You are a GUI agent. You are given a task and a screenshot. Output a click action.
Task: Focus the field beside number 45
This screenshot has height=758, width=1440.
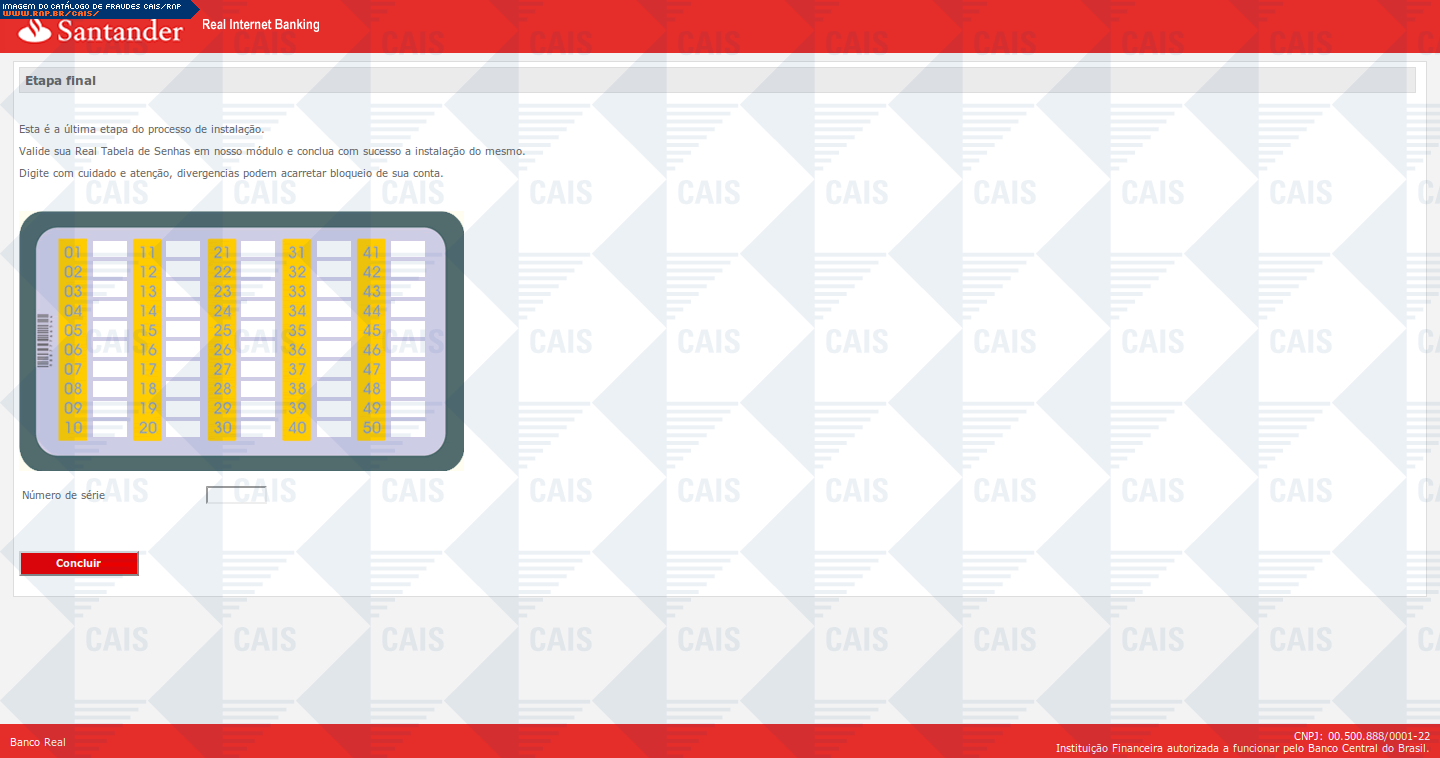(408, 330)
